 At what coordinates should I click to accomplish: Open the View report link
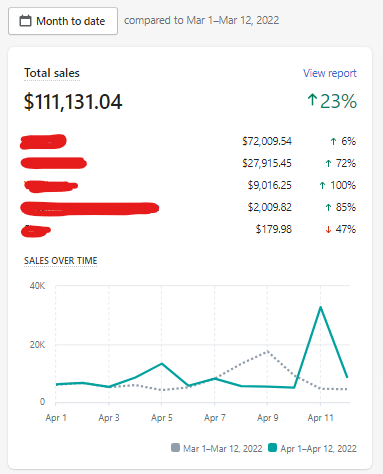click(330, 73)
